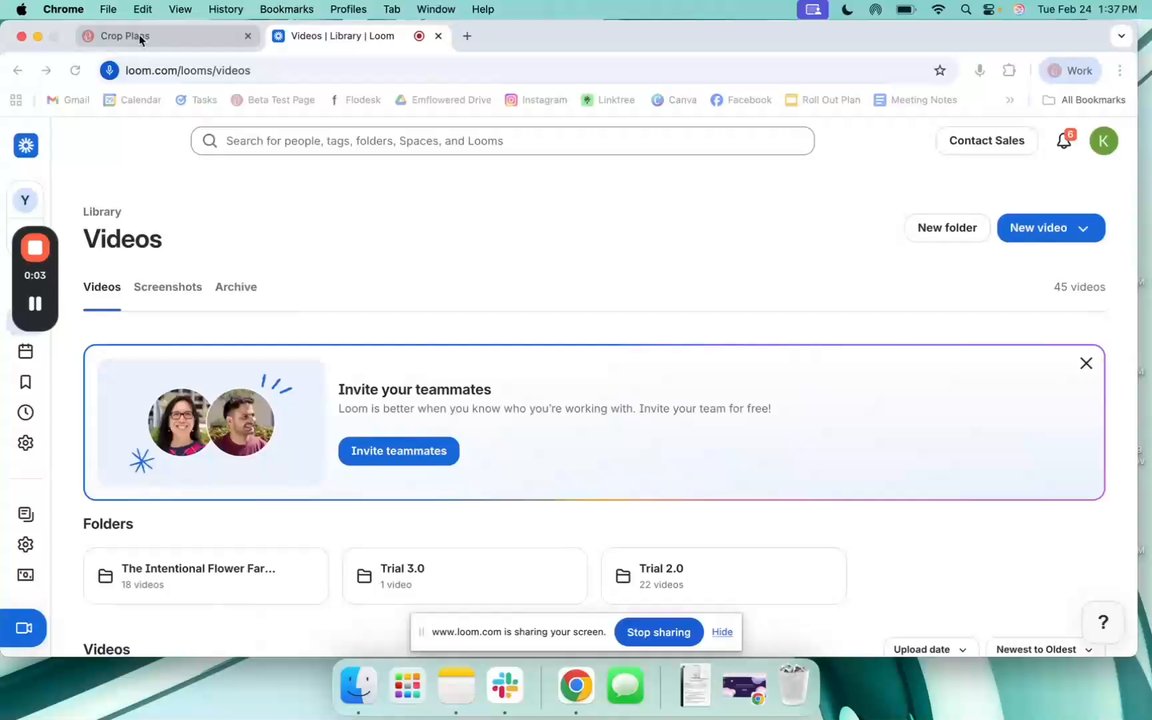This screenshot has width=1152, height=720.
Task: Expand the New video dropdown
Action: tap(1083, 228)
